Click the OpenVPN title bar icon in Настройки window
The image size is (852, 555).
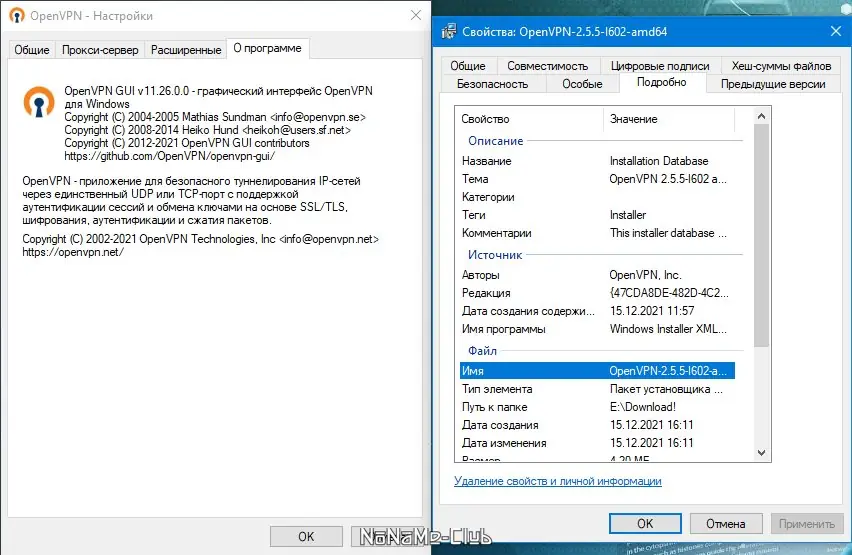tap(17, 16)
